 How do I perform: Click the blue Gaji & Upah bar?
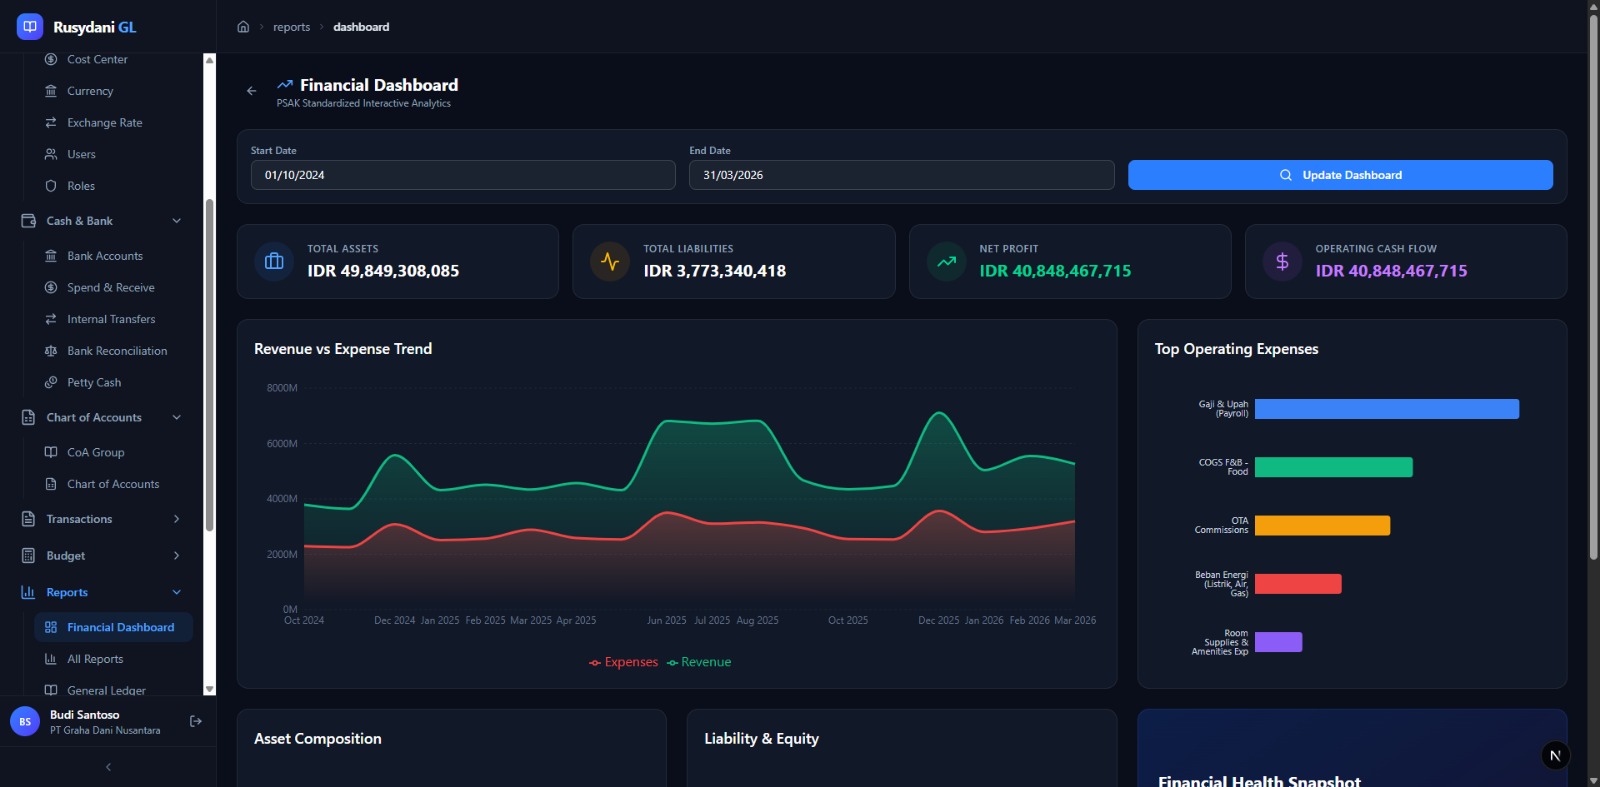pyautogui.click(x=1386, y=409)
